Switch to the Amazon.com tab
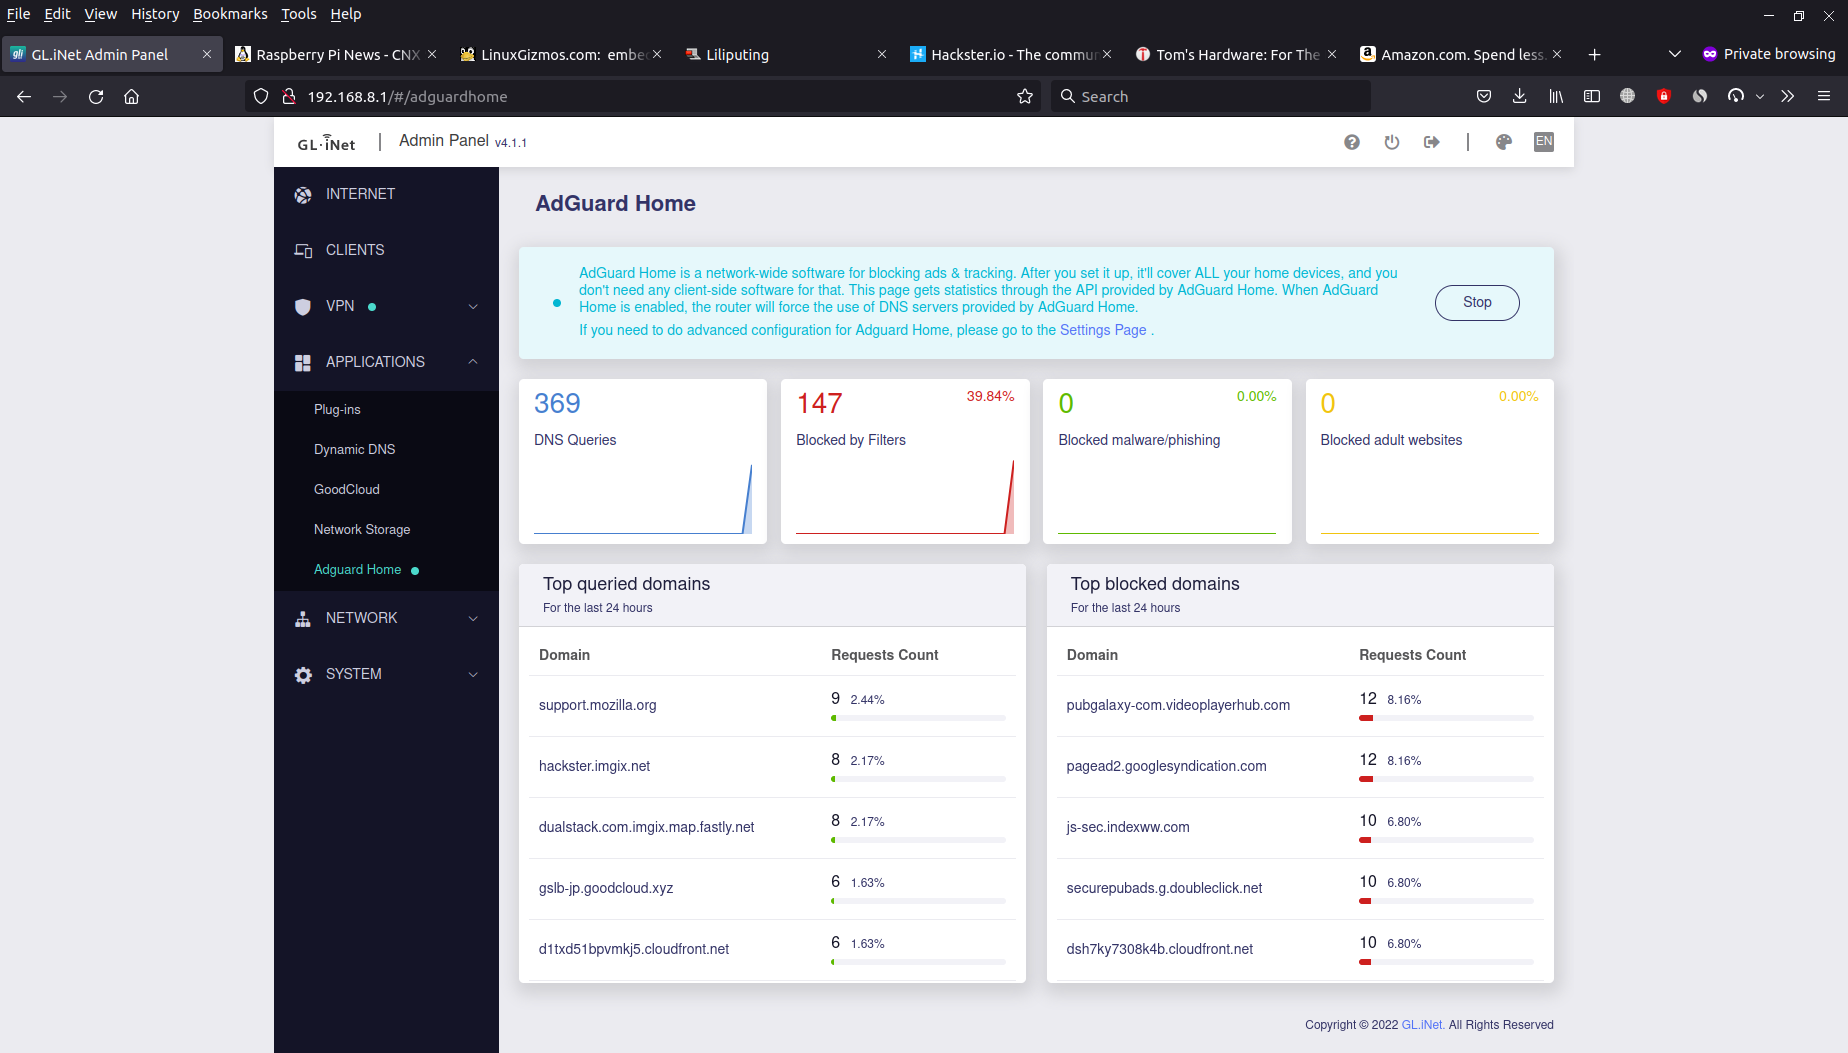 click(x=1461, y=55)
